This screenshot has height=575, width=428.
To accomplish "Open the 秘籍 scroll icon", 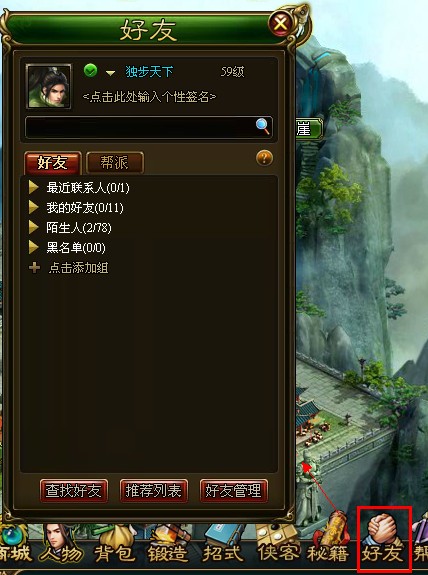I will point(329,543).
